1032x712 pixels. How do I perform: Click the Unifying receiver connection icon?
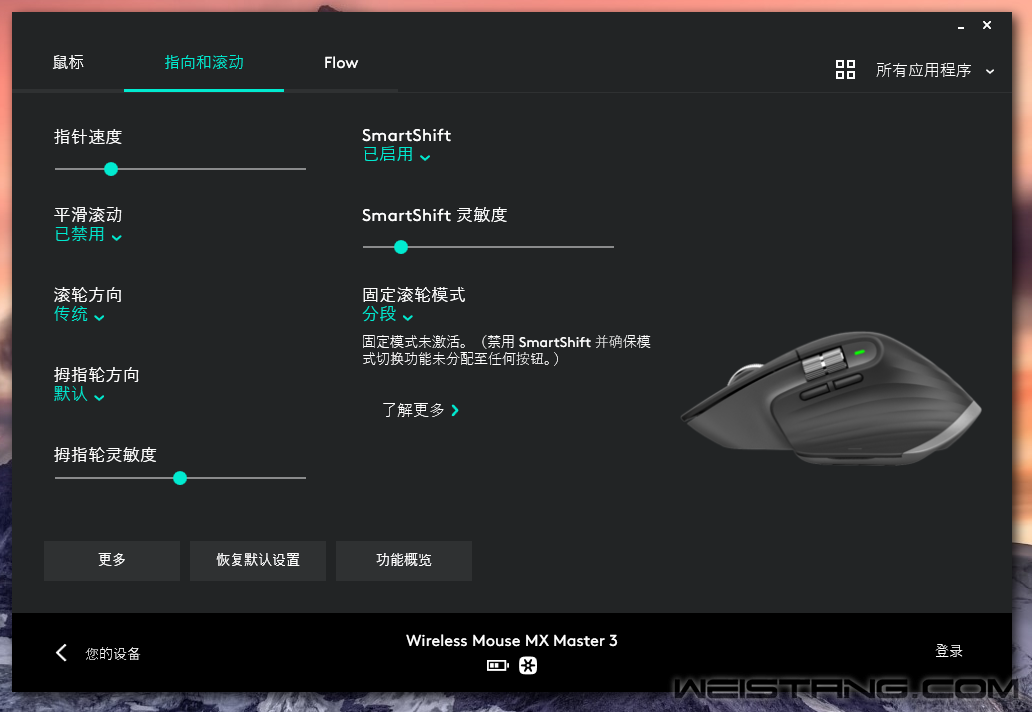(528, 666)
